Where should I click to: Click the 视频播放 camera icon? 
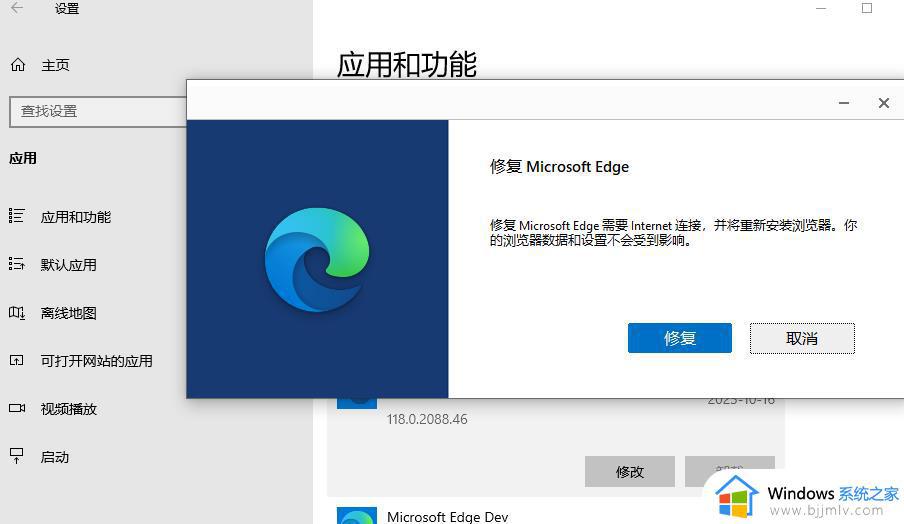tap(17, 408)
